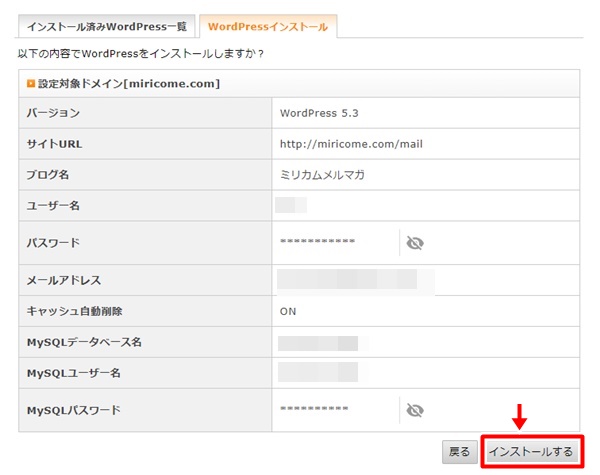
Task: Click the masked パスワード asterisks value
Action: (x=318, y=241)
